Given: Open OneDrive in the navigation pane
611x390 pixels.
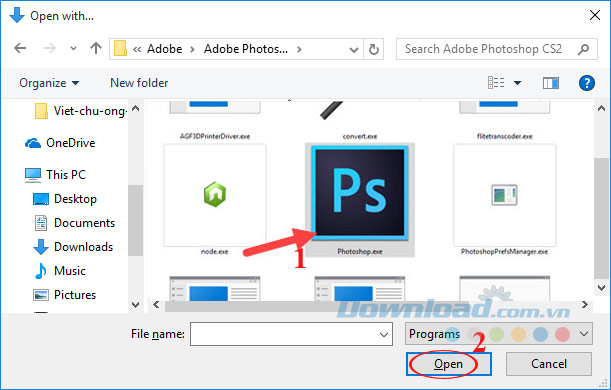Looking at the screenshot, I should coord(60,143).
